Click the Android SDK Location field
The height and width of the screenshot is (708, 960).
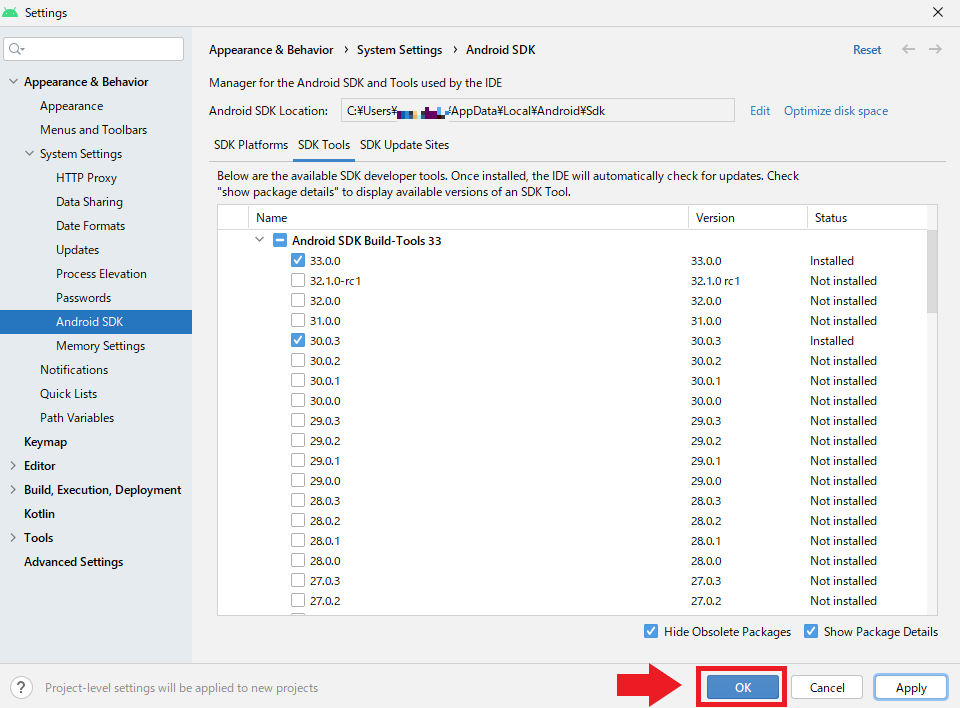click(x=538, y=110)
